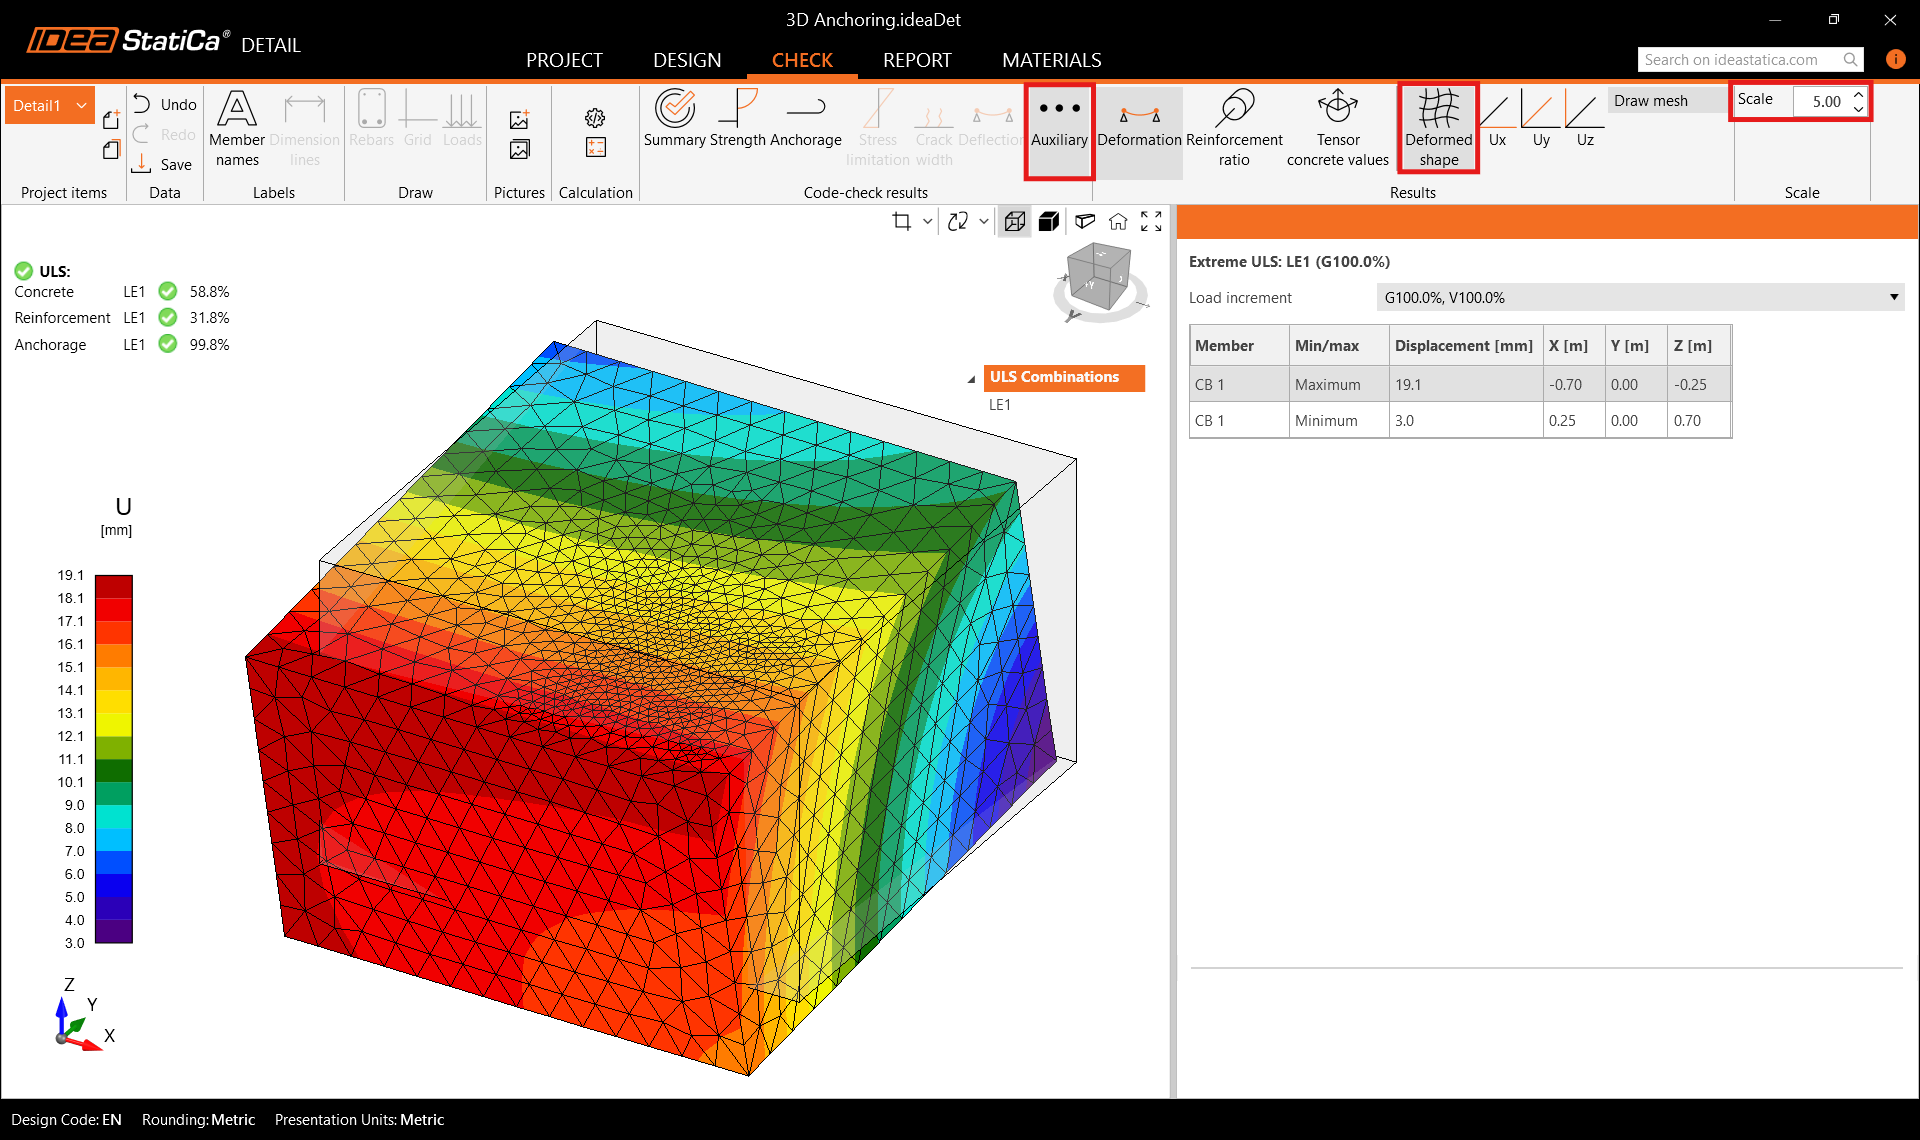The width and height of the screenshot is (1920, 1140).
Task: Show Uz displacement component
Action: click(x=1585, y=120)
